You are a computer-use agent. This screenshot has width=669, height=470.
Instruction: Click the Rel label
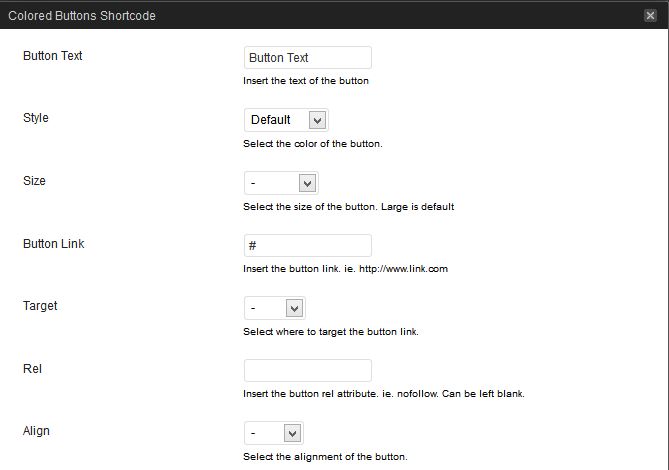point(32,369)
